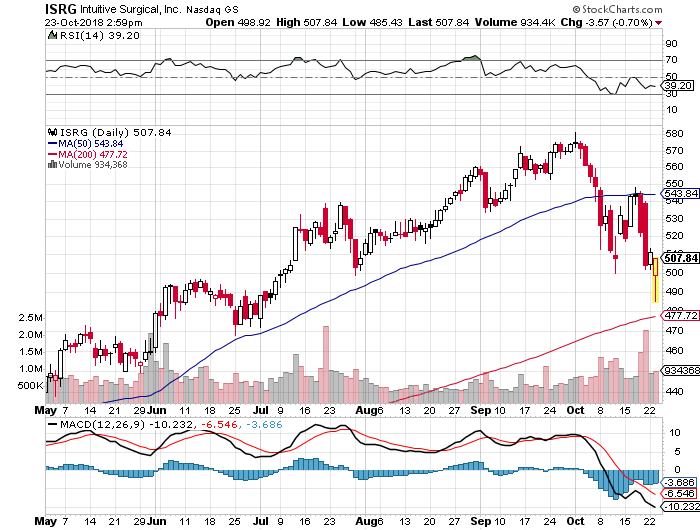The image size is (700, 530).
Task: Click the blue MA(50) legend line swatch
Action: point(53,143)
